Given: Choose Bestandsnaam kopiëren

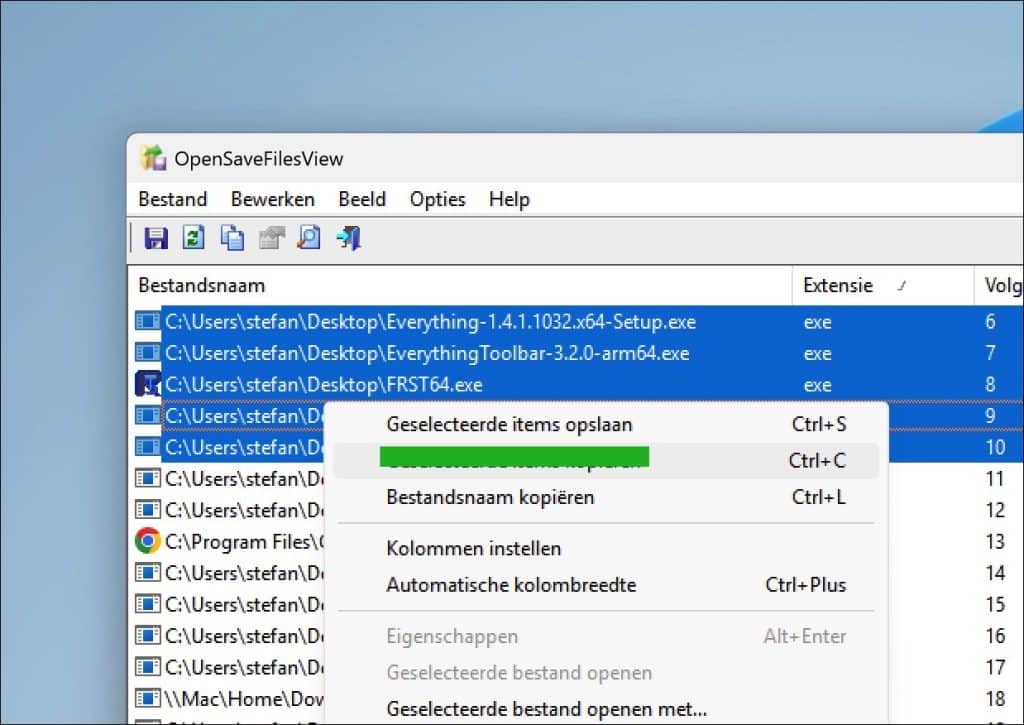Looking at the screenshot, I should 606,498.
